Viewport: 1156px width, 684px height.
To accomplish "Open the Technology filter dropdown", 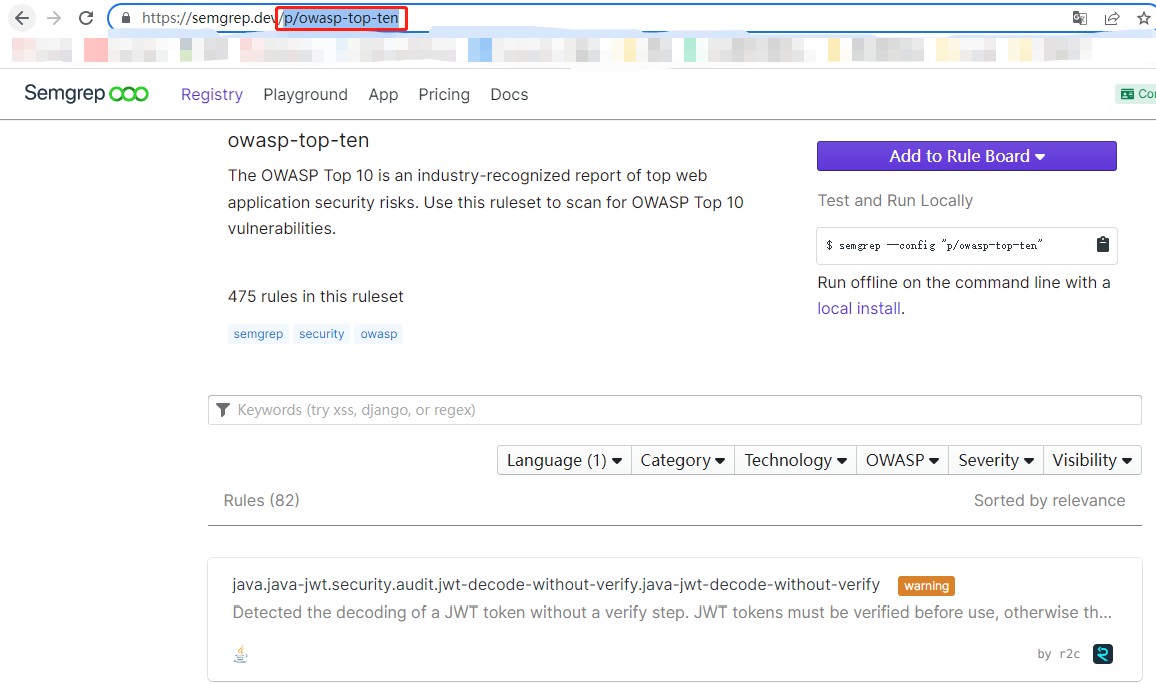I will click(795, 460).
